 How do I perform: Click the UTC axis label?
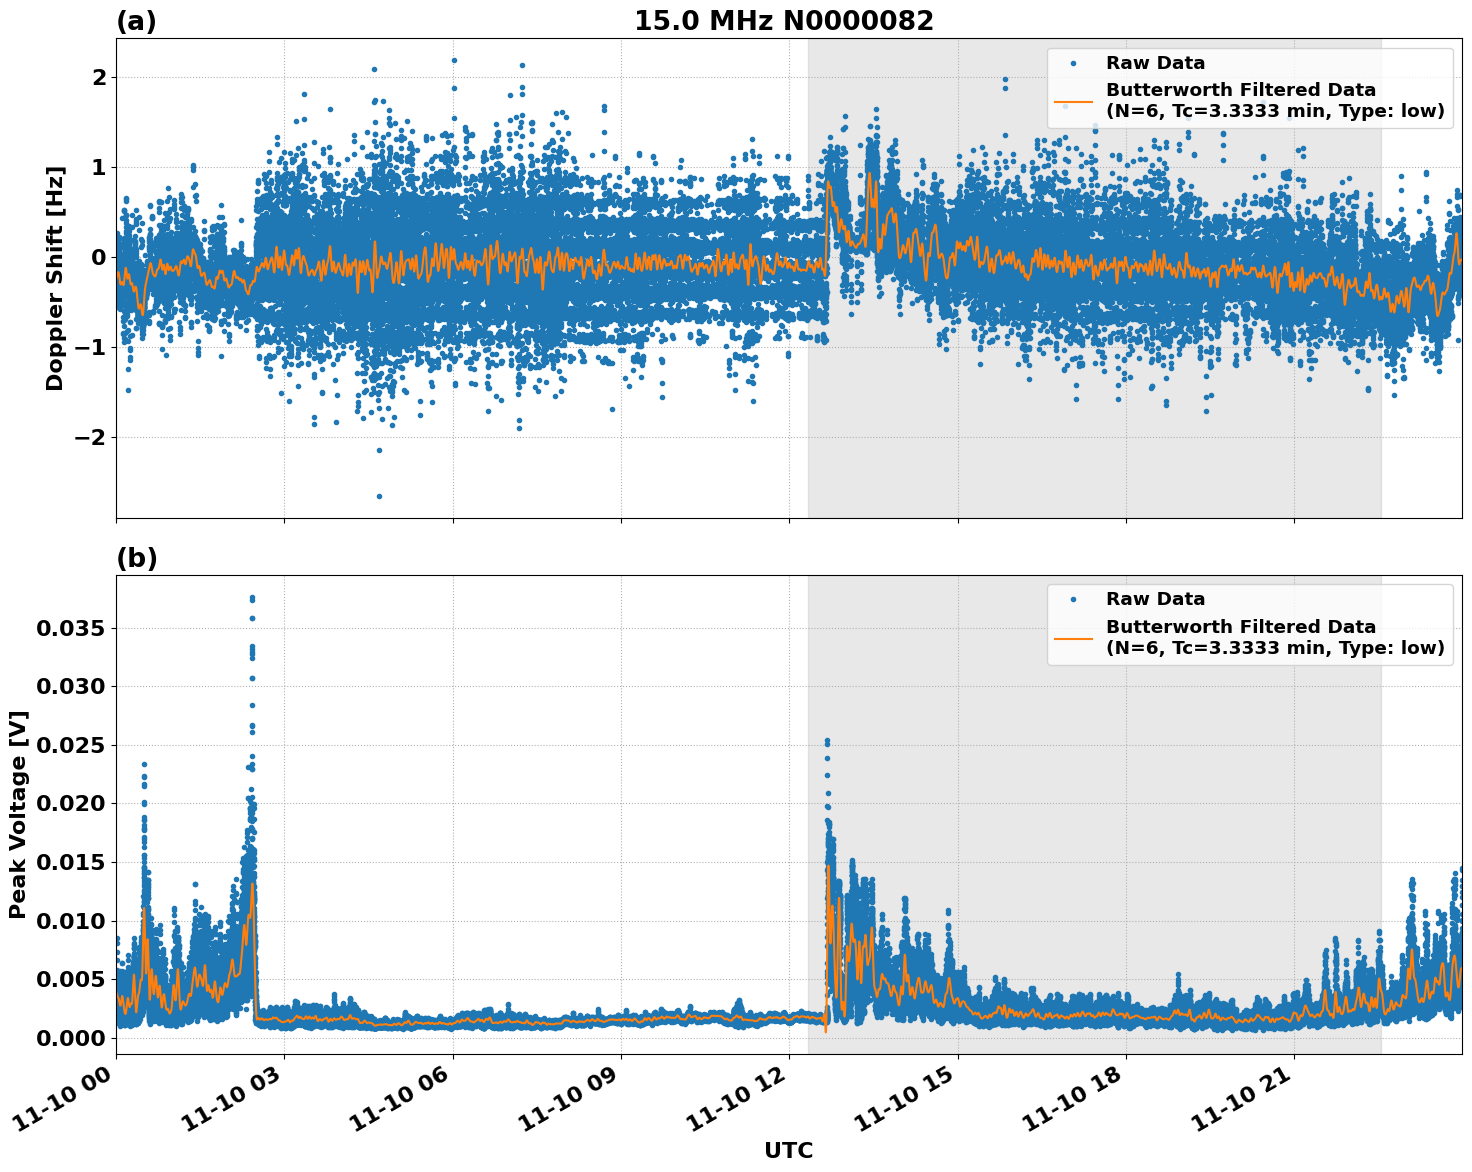pyautogui.click(x=789, y=1150)
